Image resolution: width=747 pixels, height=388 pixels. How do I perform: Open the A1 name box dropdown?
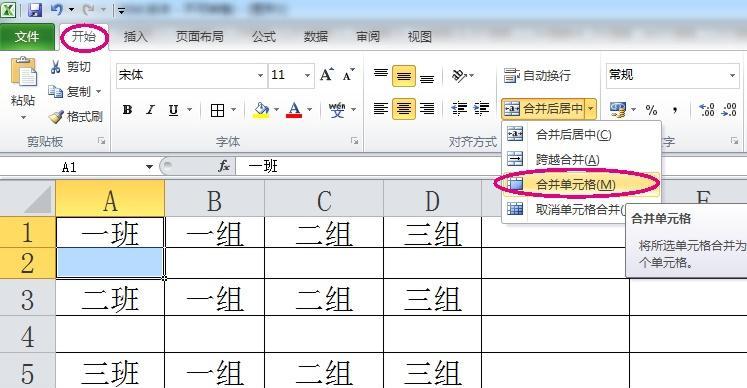tap(149, 167)
